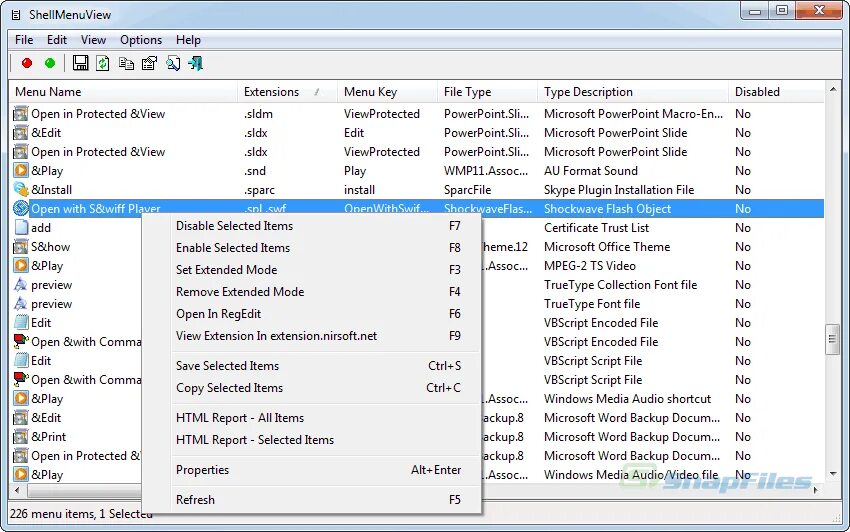Click the vertical scrollbar thumb
850x532 pixels.
pos(832,339)
